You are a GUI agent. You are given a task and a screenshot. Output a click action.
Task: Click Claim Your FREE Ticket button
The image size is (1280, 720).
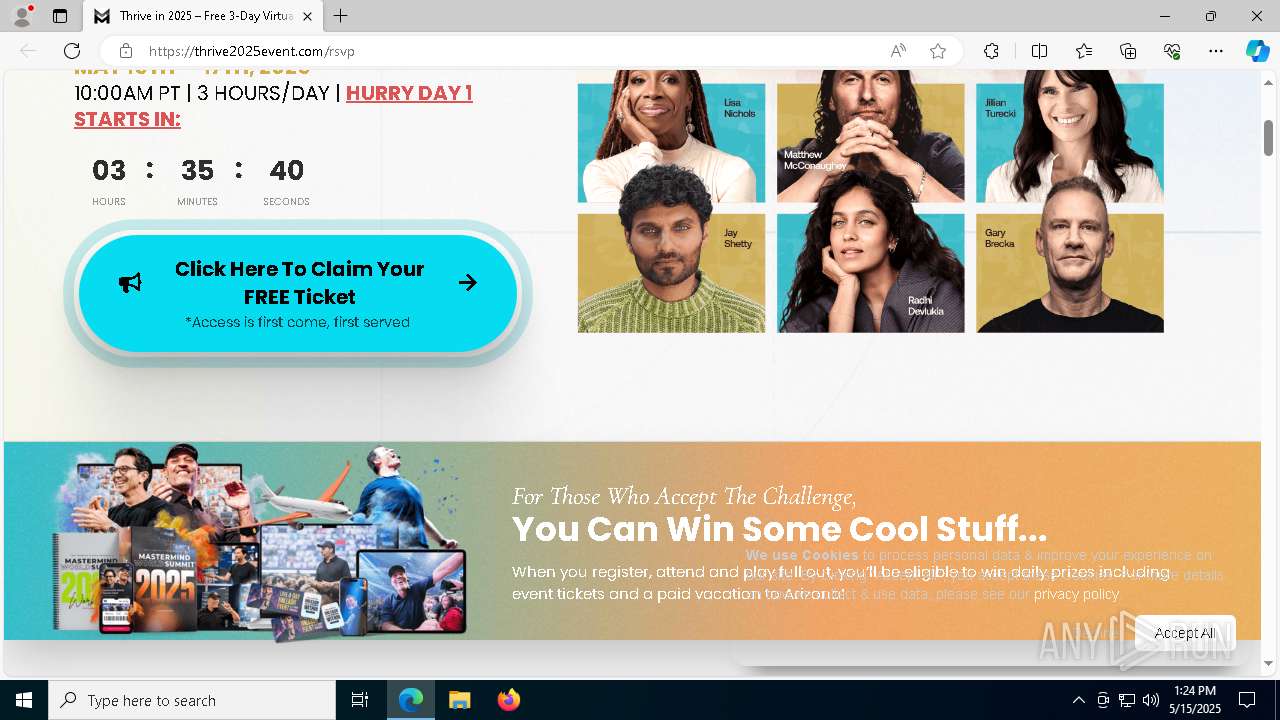point(298,293)
